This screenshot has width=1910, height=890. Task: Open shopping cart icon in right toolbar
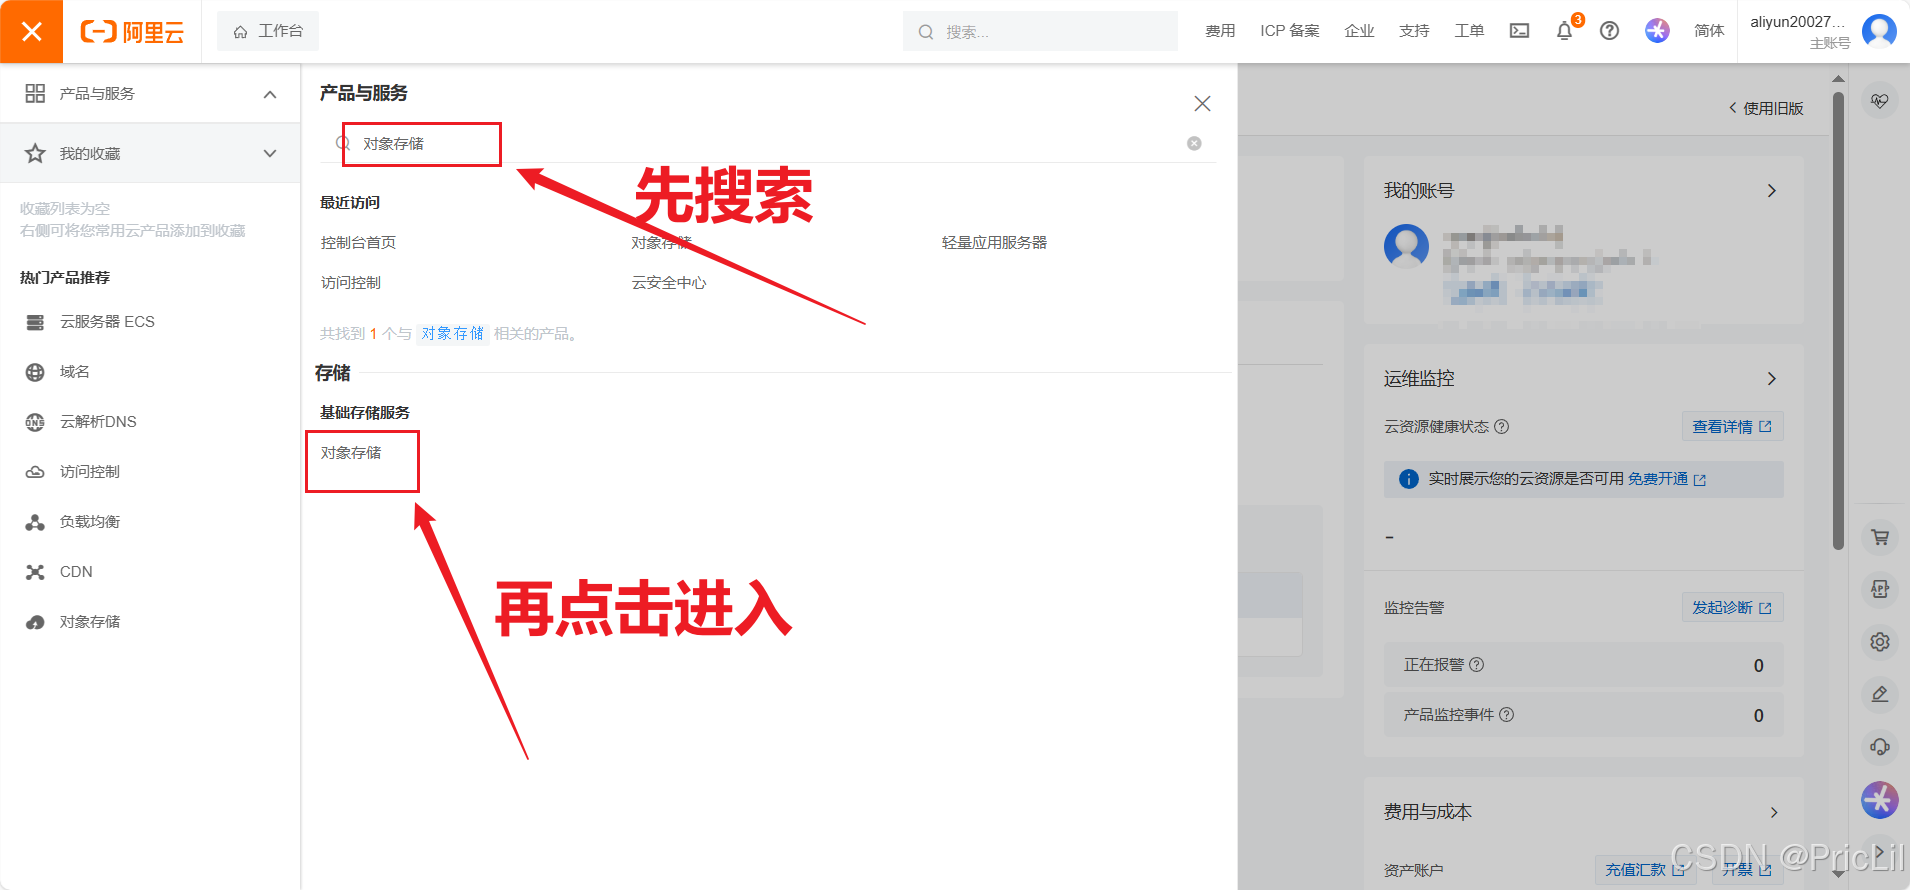[x=1880, y=537]
